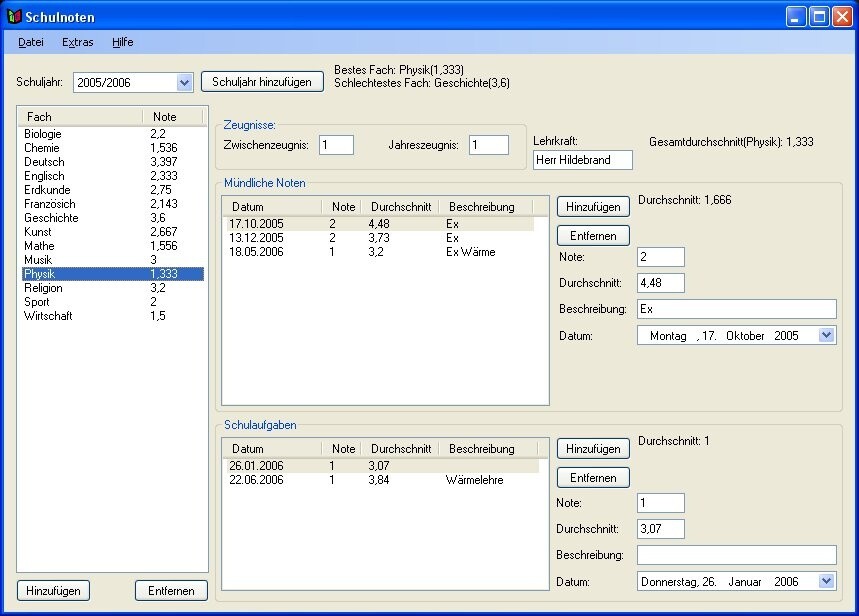Select Geschichte in the subject list
Viewport: 859px width, 616px height.
pos(112,218)
